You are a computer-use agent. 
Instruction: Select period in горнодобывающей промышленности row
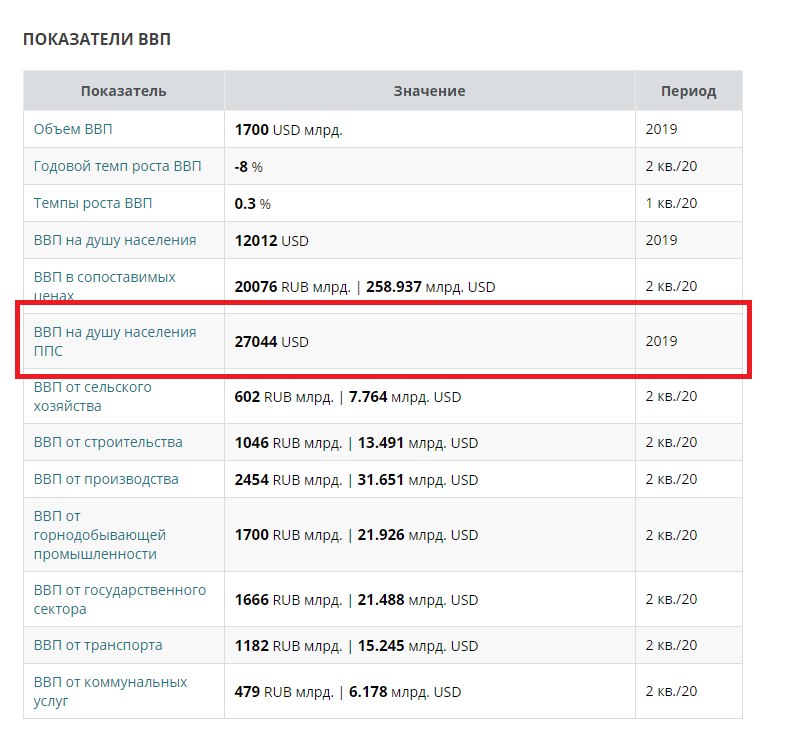click(671, 535)
